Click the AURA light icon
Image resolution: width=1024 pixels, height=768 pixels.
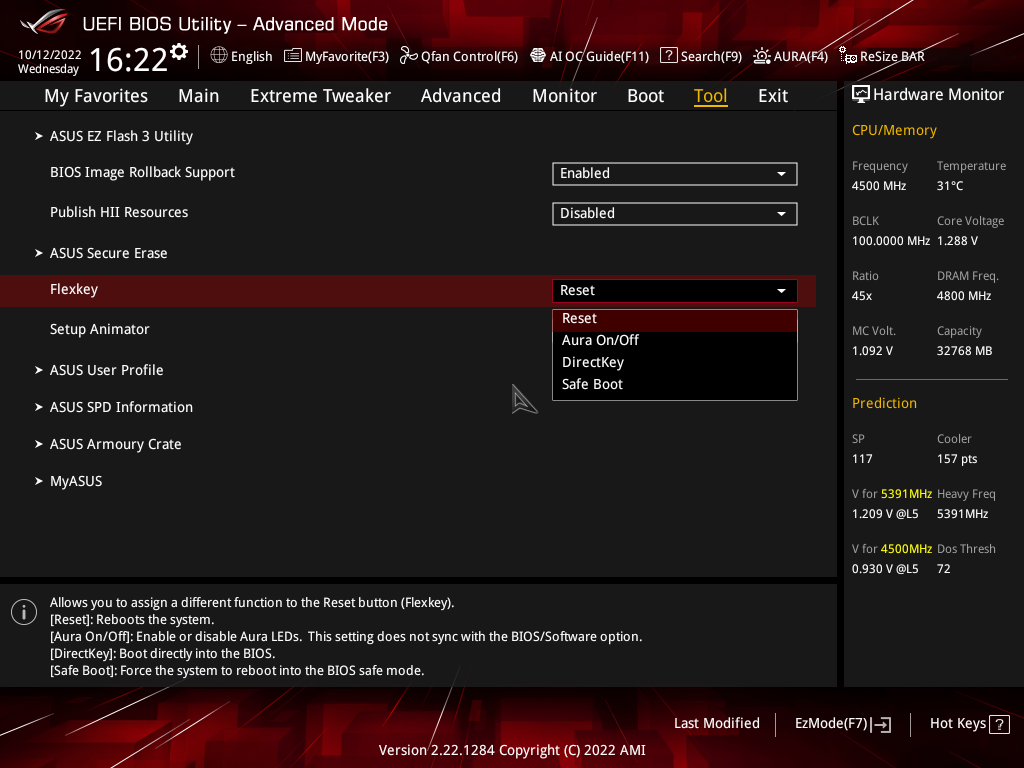pos(761,56)
